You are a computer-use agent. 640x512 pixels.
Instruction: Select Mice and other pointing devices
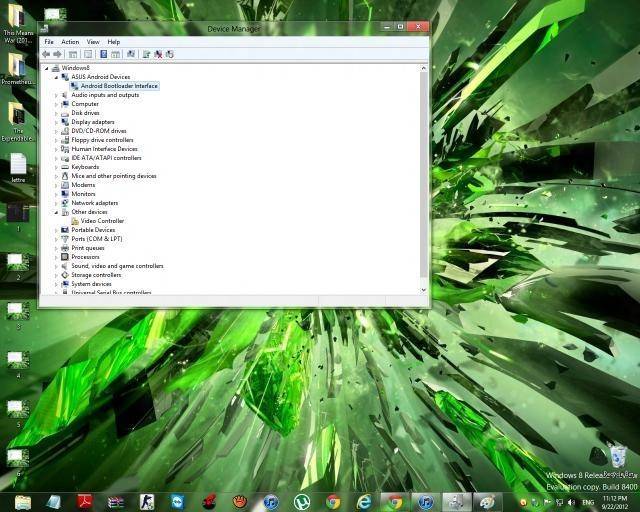(x=114, y=176)
